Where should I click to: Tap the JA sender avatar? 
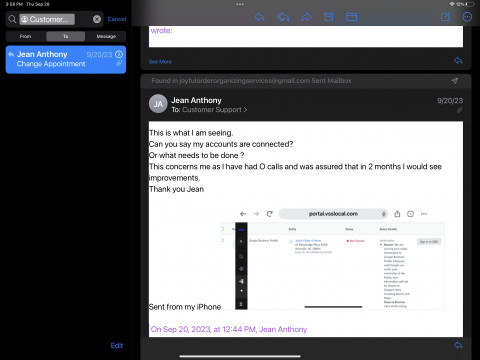click(x=158, y=104)
